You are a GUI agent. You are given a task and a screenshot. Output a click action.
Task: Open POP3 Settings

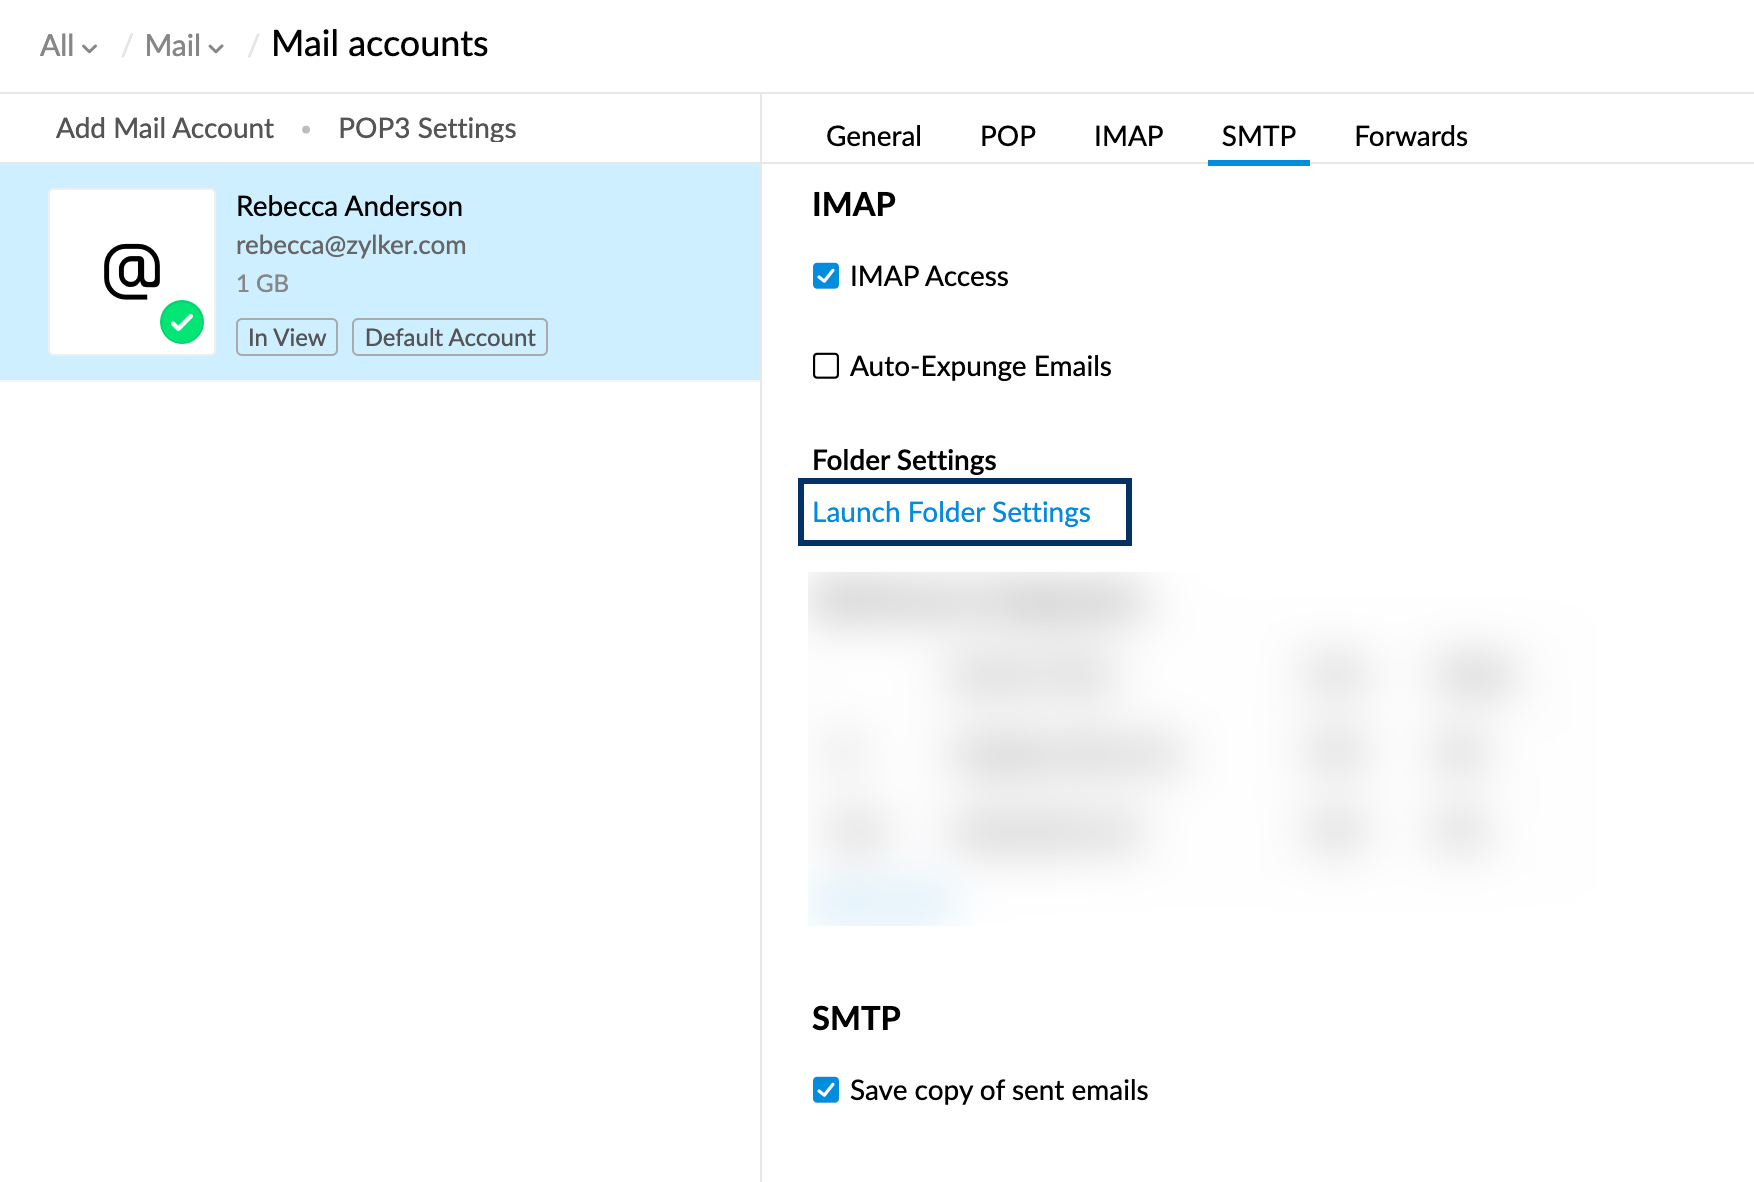pos(426,128)
